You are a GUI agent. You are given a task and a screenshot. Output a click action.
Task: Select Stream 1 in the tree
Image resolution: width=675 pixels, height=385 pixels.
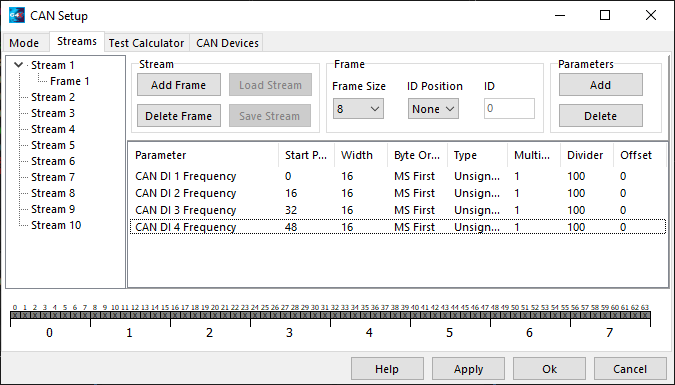tap(53, 65)
